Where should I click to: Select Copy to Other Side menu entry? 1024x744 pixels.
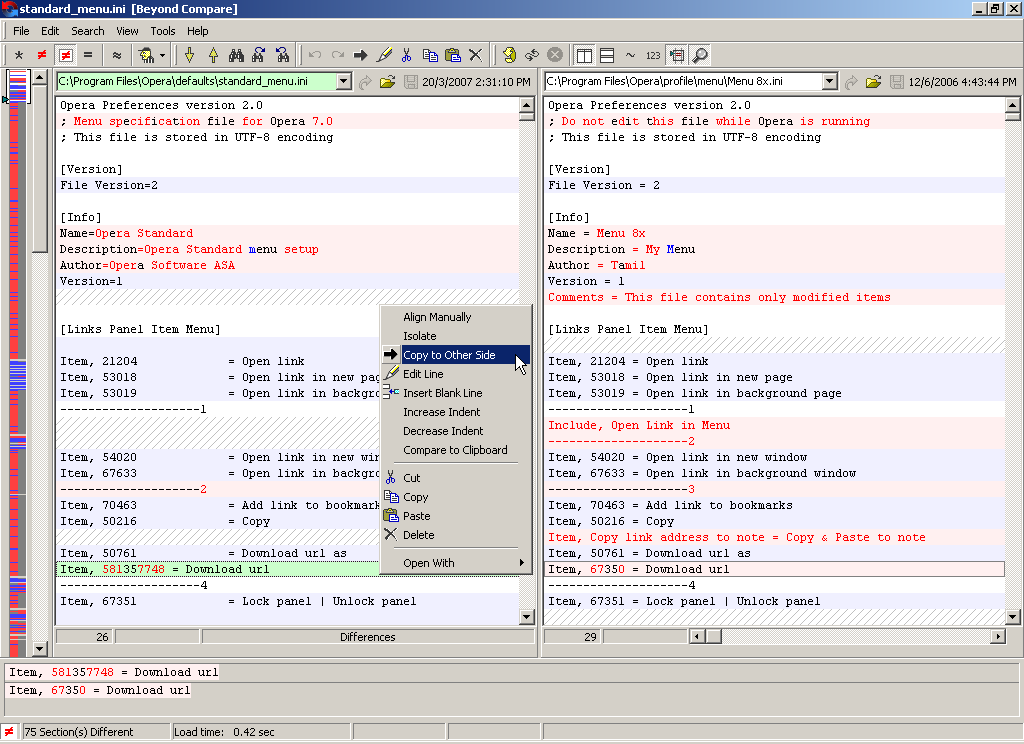click(x=456, y=355)
